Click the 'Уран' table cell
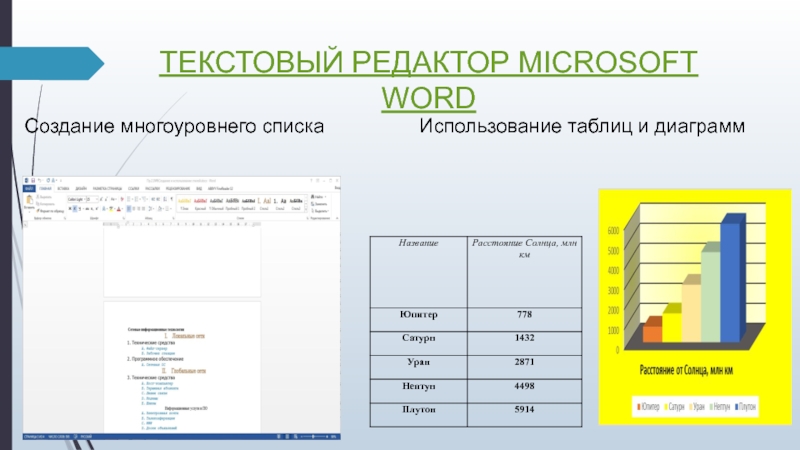 (x=418, y=367)
